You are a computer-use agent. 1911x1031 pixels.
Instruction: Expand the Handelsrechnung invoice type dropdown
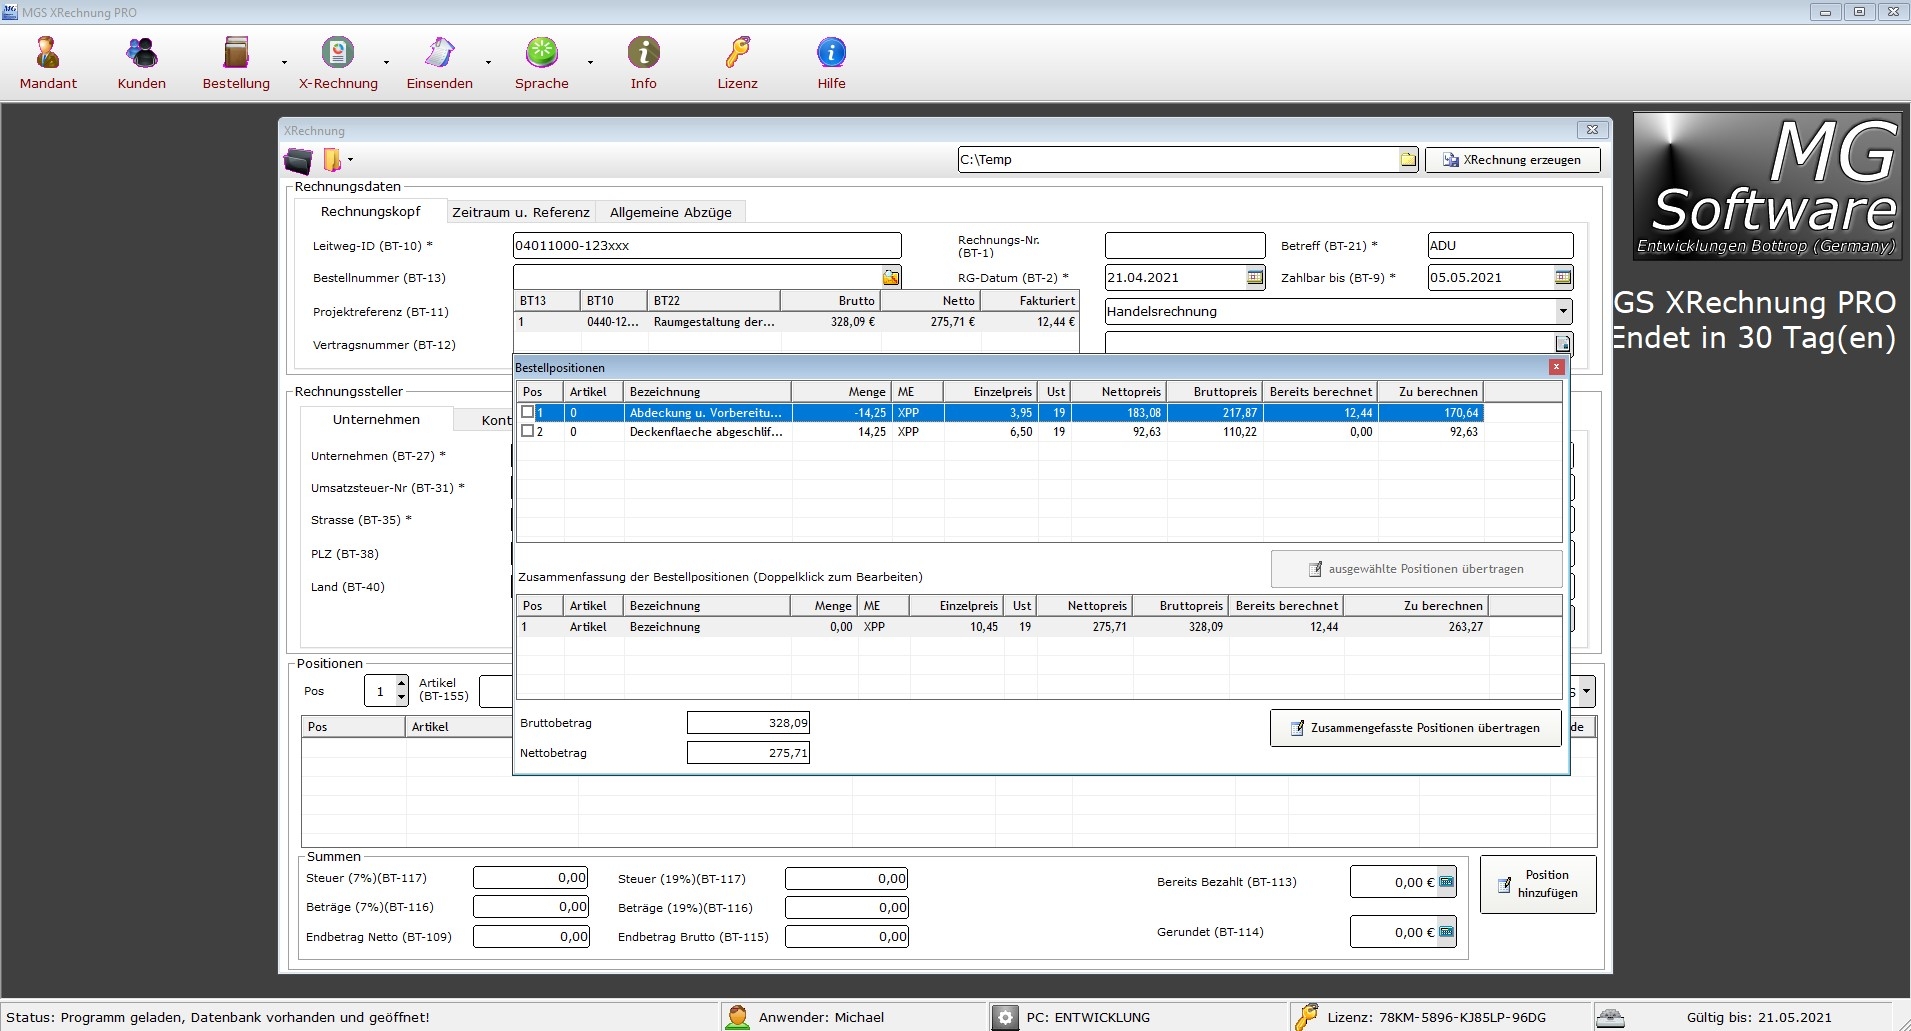(1562, 311)
